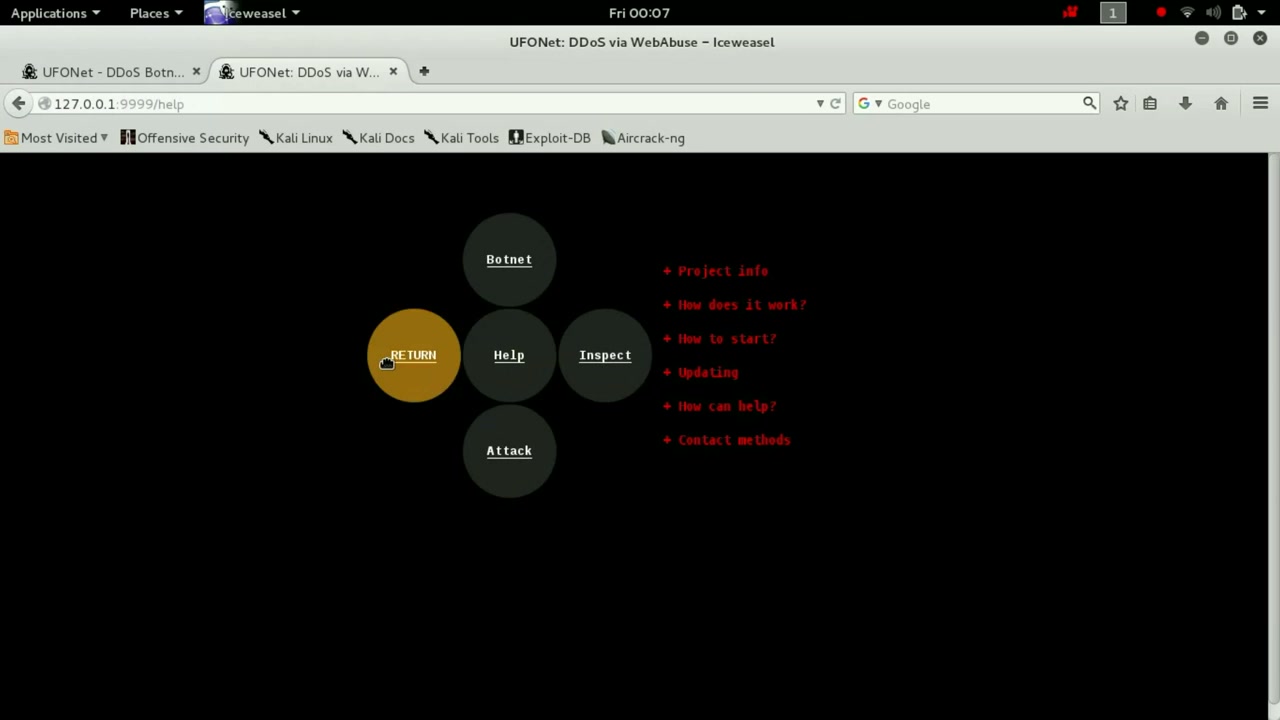Open the Kali Linux bookmark

[x=296, y=138]
